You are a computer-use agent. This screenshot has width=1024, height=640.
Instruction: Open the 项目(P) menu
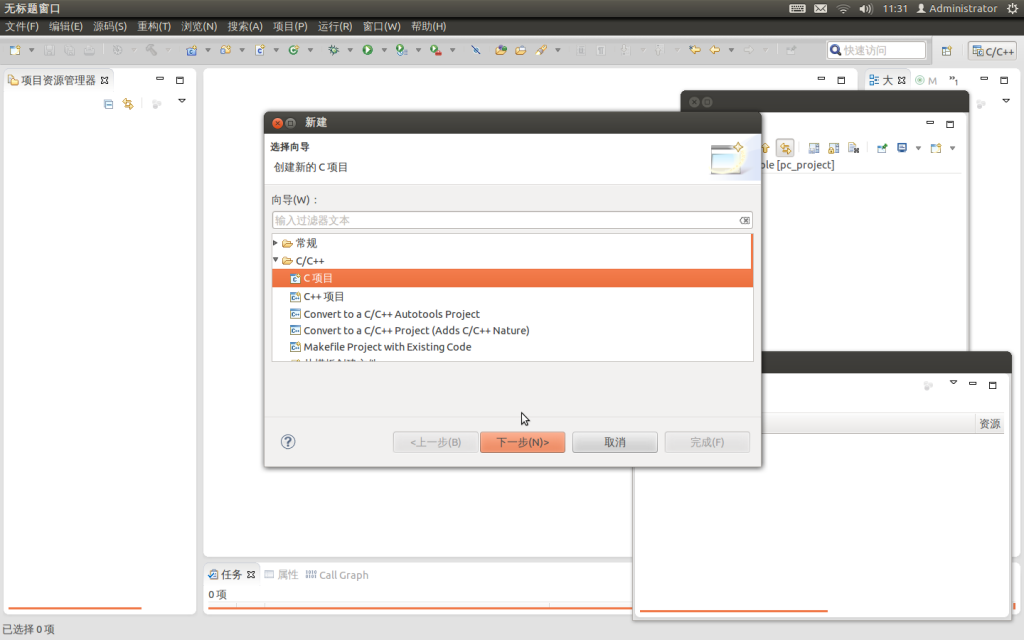pyautogui.click(x=290, y=26)
